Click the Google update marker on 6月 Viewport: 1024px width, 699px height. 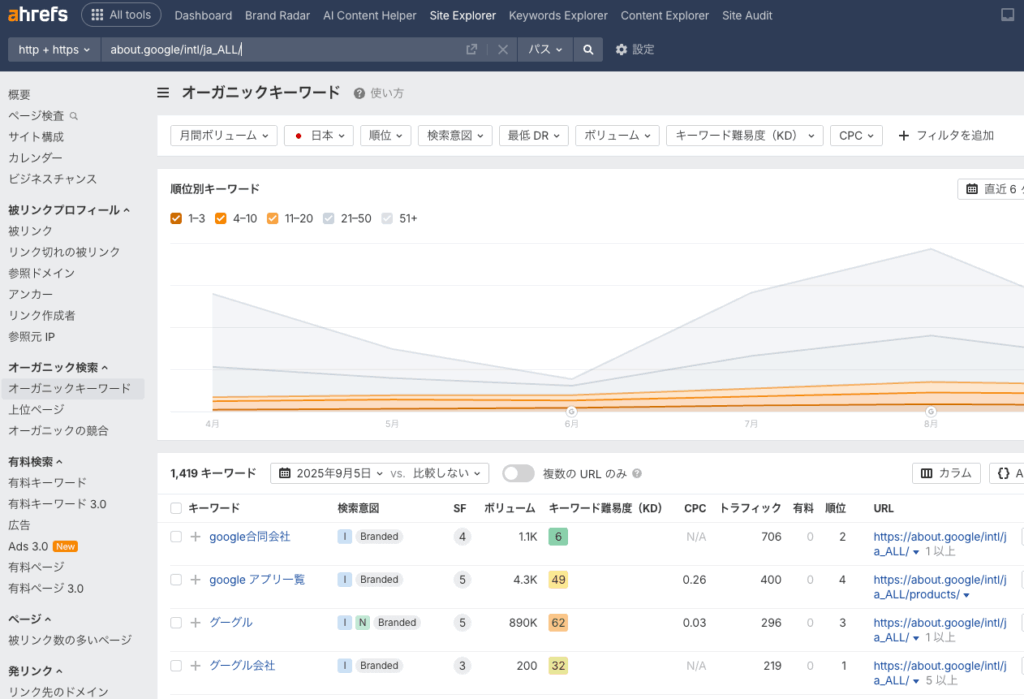(571, 411)
